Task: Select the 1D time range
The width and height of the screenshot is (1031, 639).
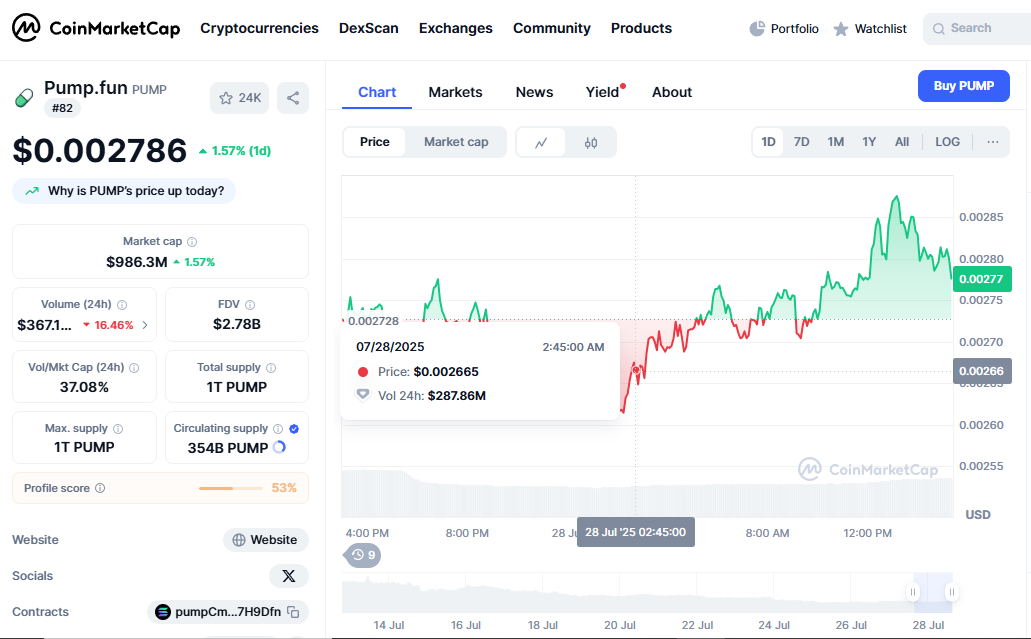Action: [x=768, y=142]
